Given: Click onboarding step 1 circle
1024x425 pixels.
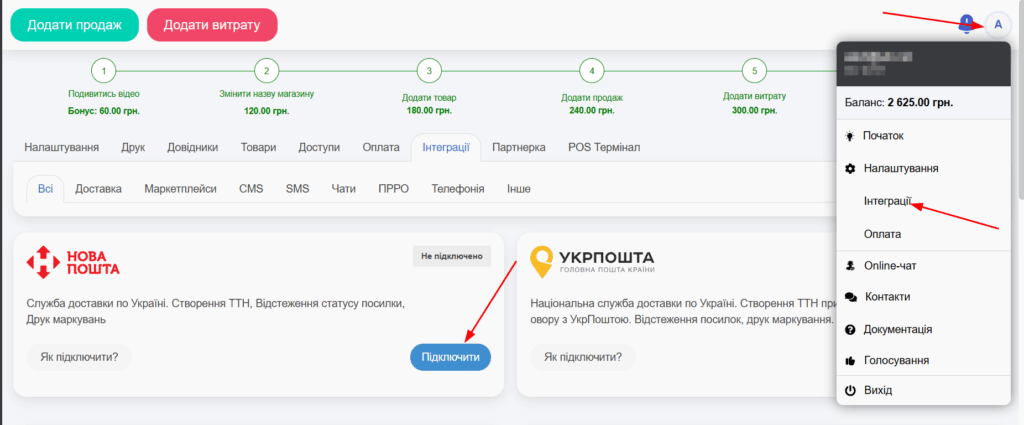Looking at the screenshot, I should (104, 71).
